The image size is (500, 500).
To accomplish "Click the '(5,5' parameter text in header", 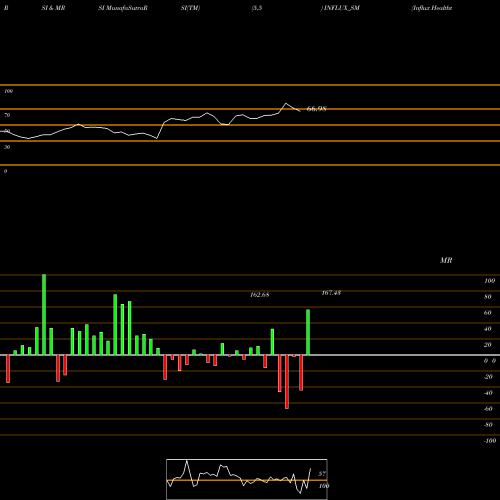I will (257, 8).
